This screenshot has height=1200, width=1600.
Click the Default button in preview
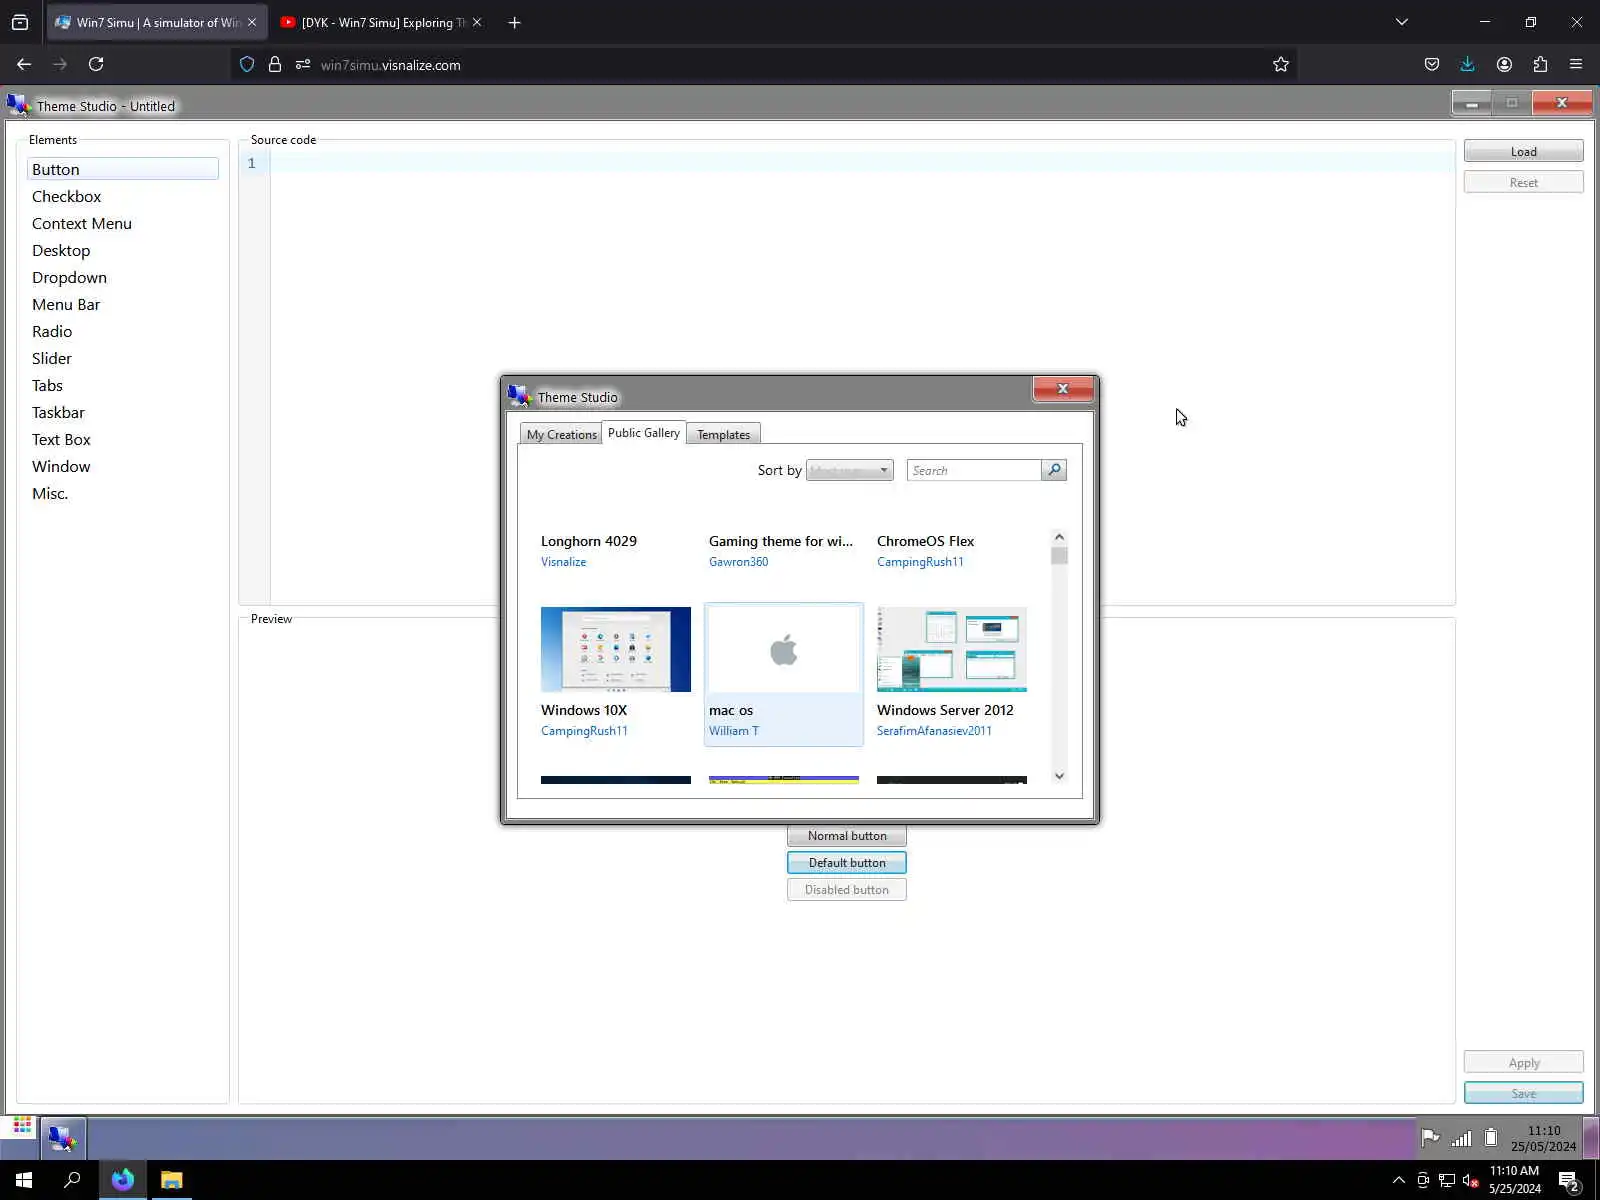coord(847,862)
